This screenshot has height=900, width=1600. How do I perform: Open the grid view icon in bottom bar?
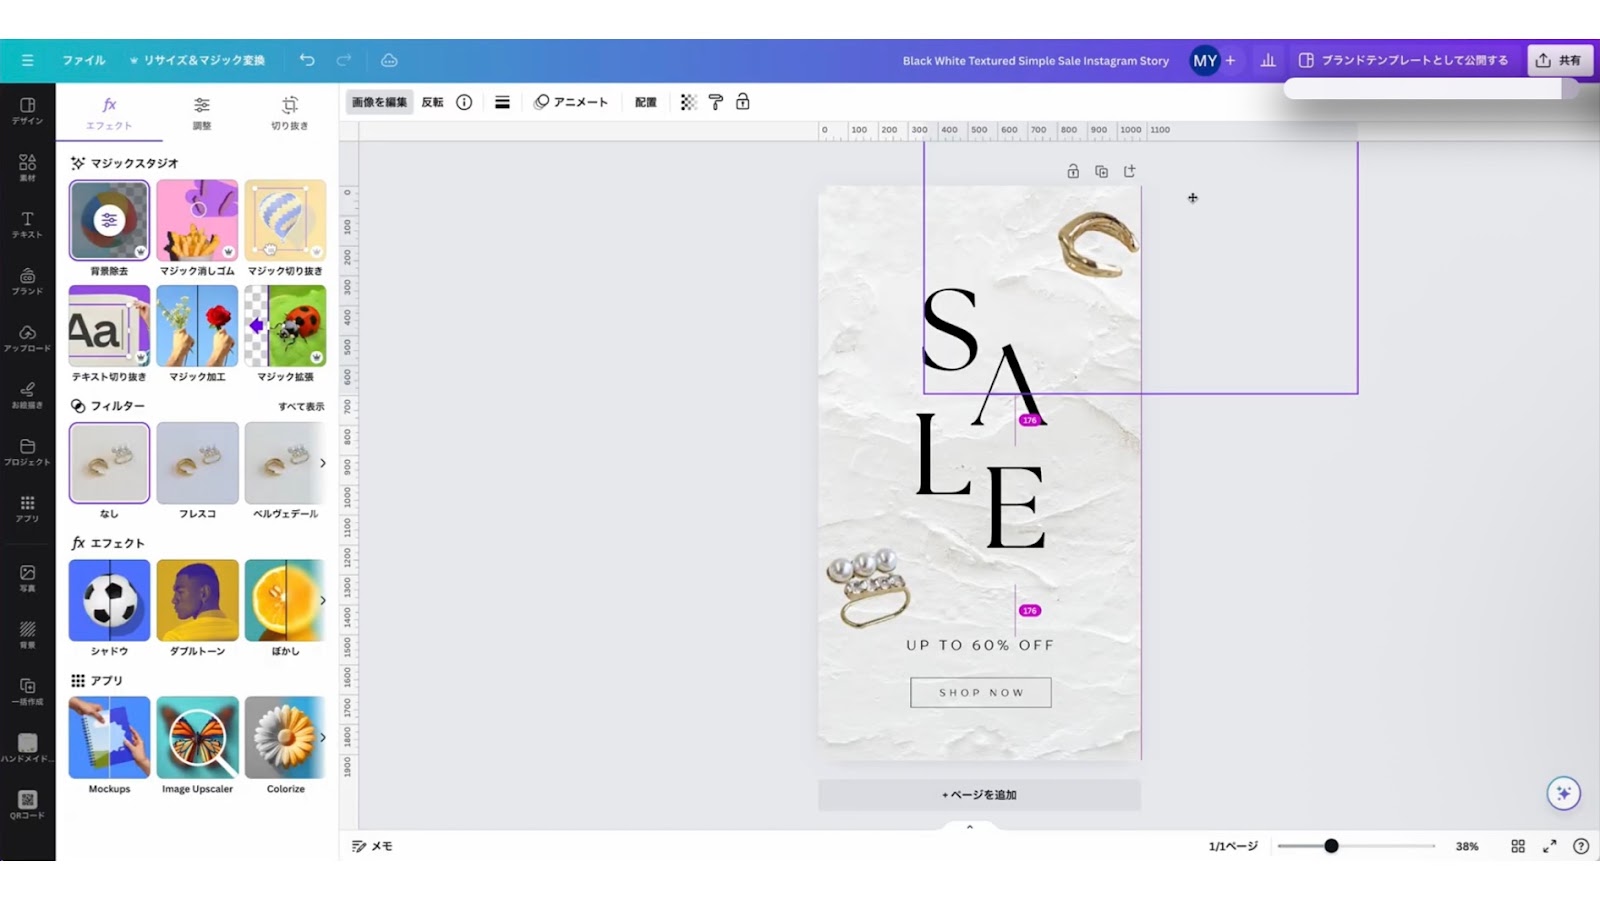pos(1518,846)
